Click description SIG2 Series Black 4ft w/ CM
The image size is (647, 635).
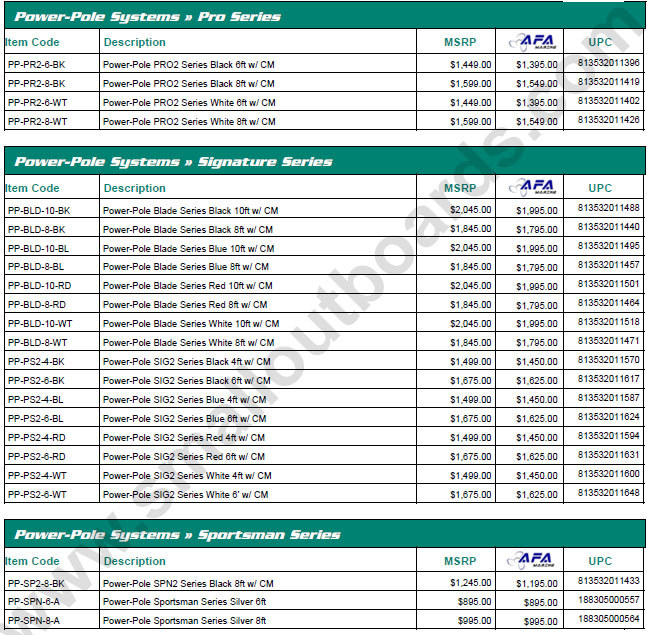[187, 362]
